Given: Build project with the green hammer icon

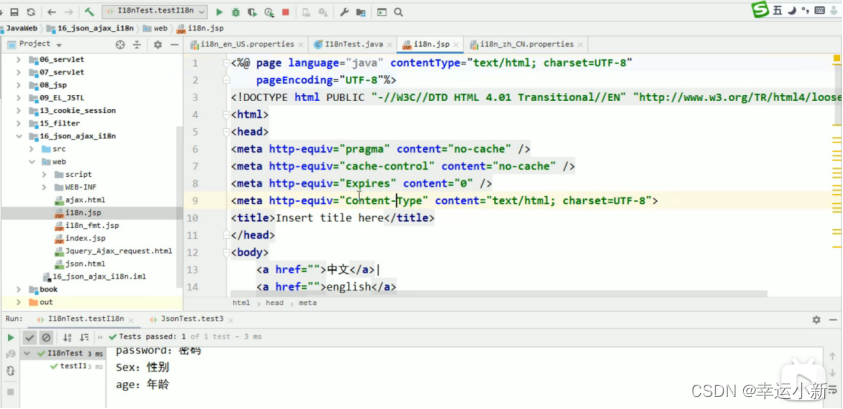Looking at the screenshot, I should point(89,12).
